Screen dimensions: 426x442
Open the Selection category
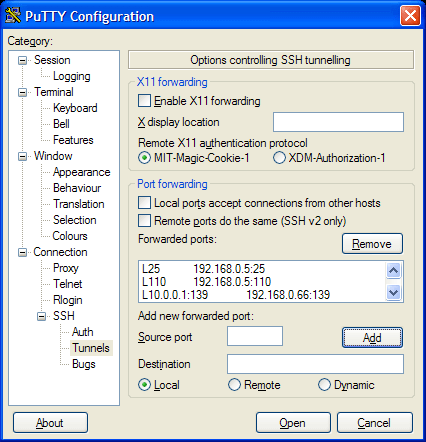point(75,220)
